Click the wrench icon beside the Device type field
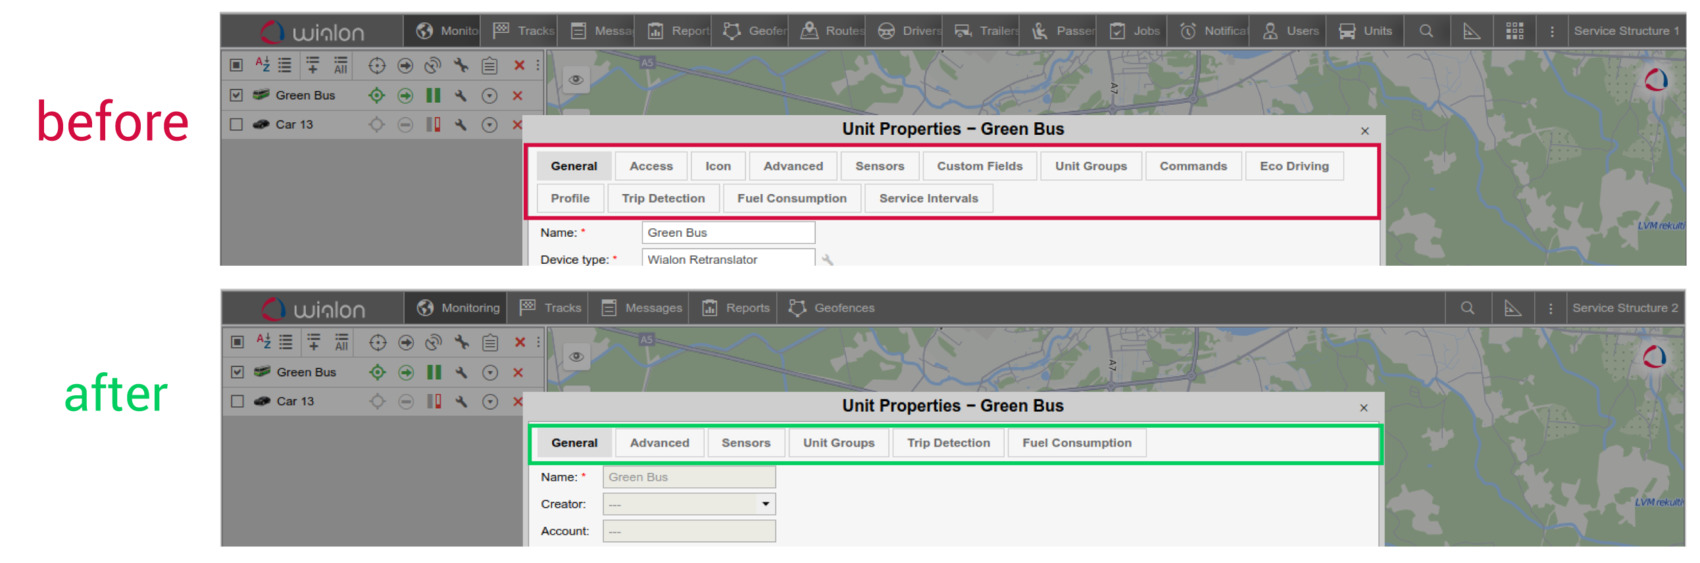1700x563 pixels. [827, 259]
